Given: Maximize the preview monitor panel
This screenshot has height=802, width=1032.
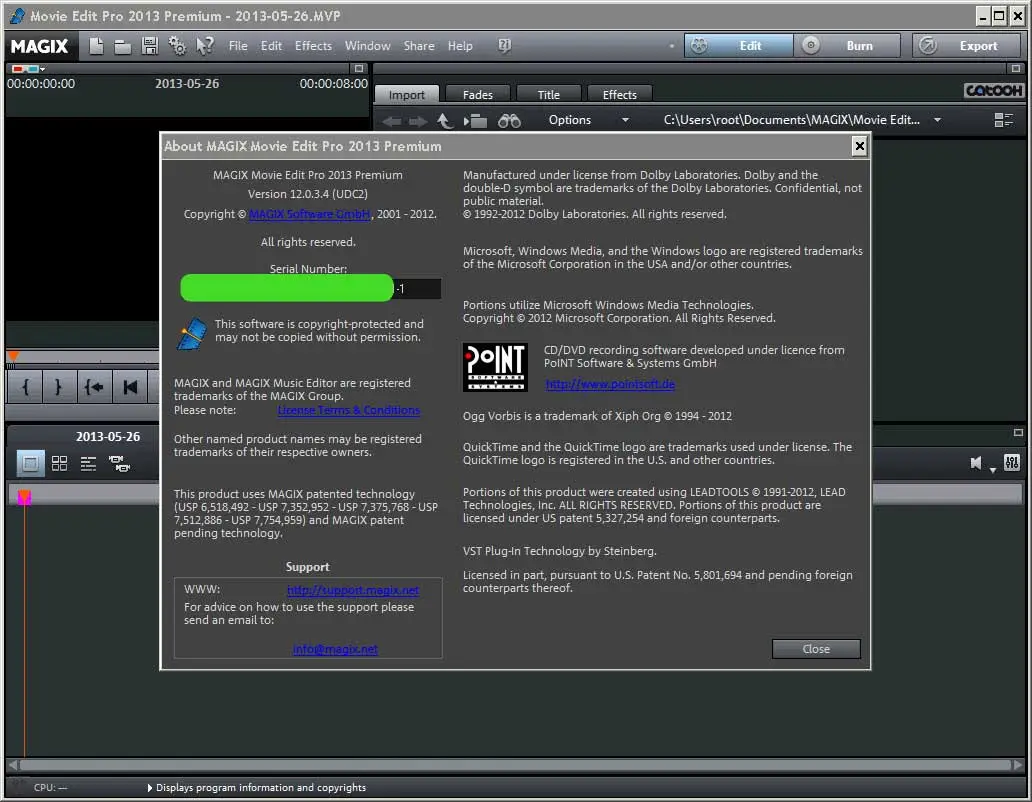Looking at the screenshot, I should point(359,68).
